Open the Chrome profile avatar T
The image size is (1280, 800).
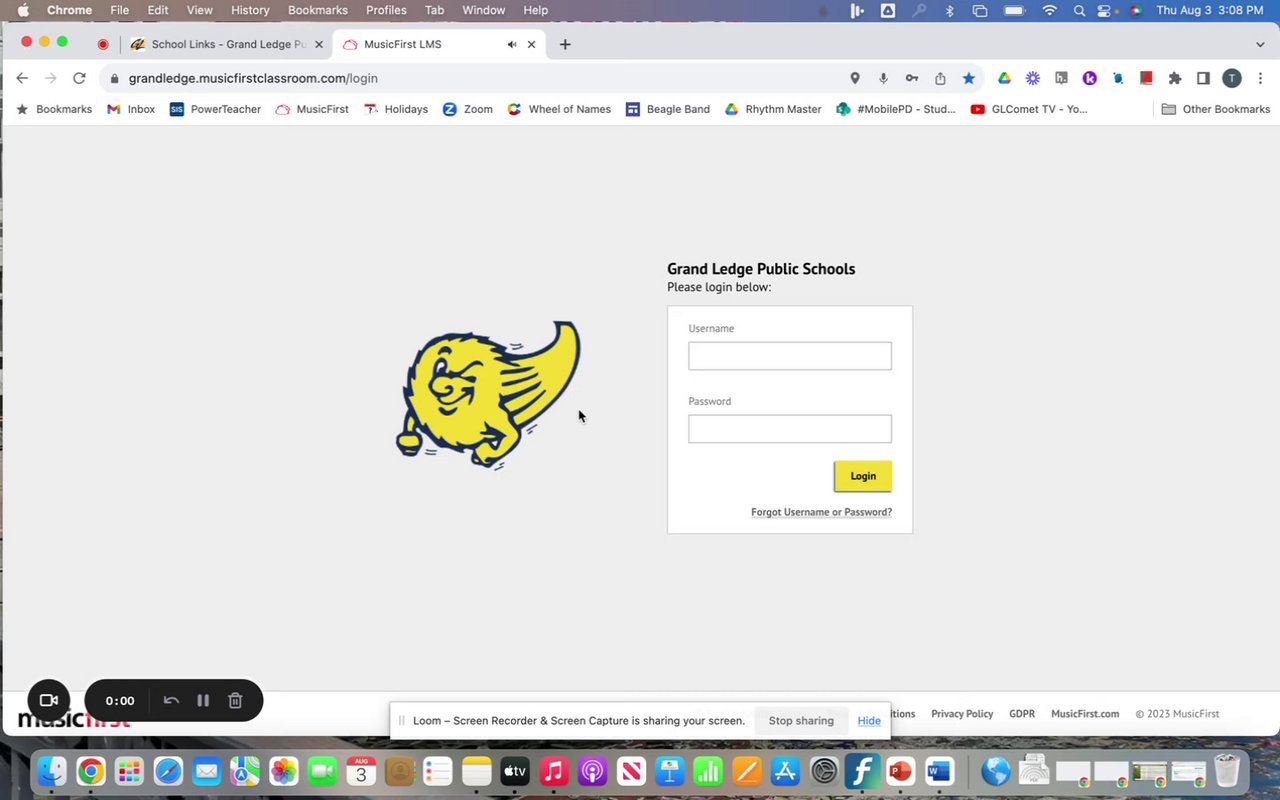point(1232,78)
